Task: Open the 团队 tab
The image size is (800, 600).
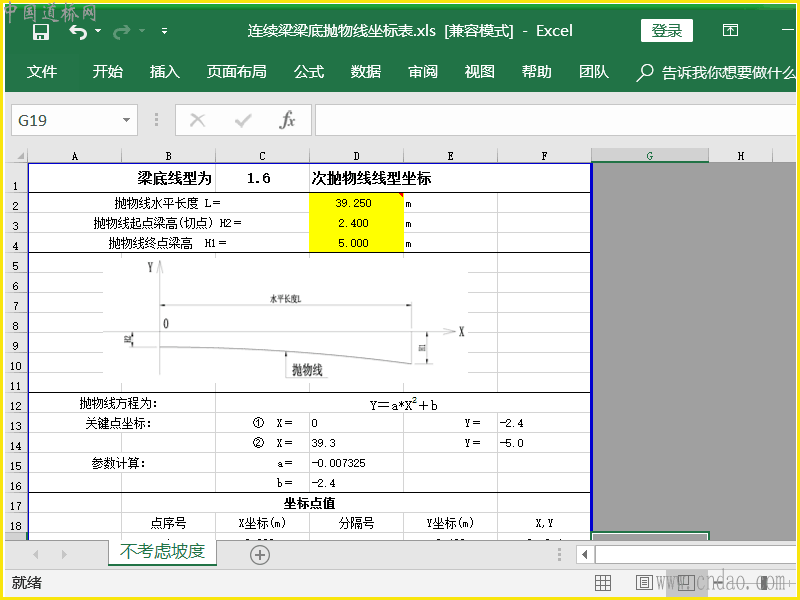Action: coord(593,72)
